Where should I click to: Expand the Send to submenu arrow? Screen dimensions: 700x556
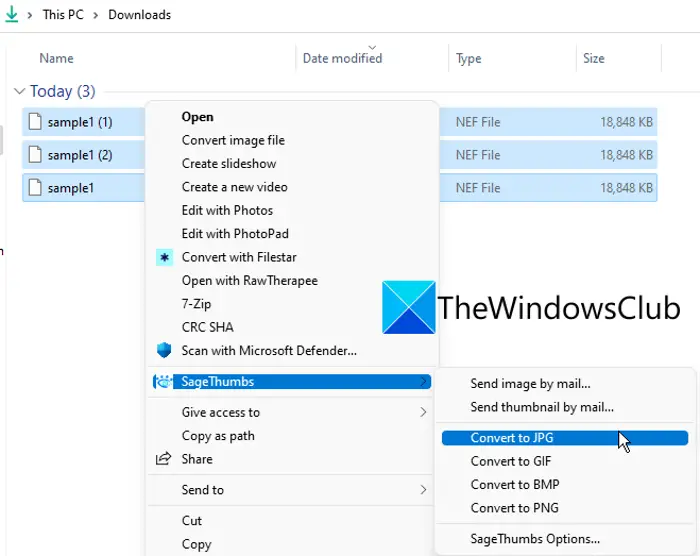pos(423,490)
